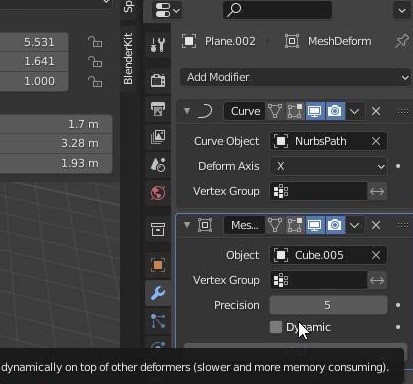Animate the Dynamic property dot

coord(398,327)
